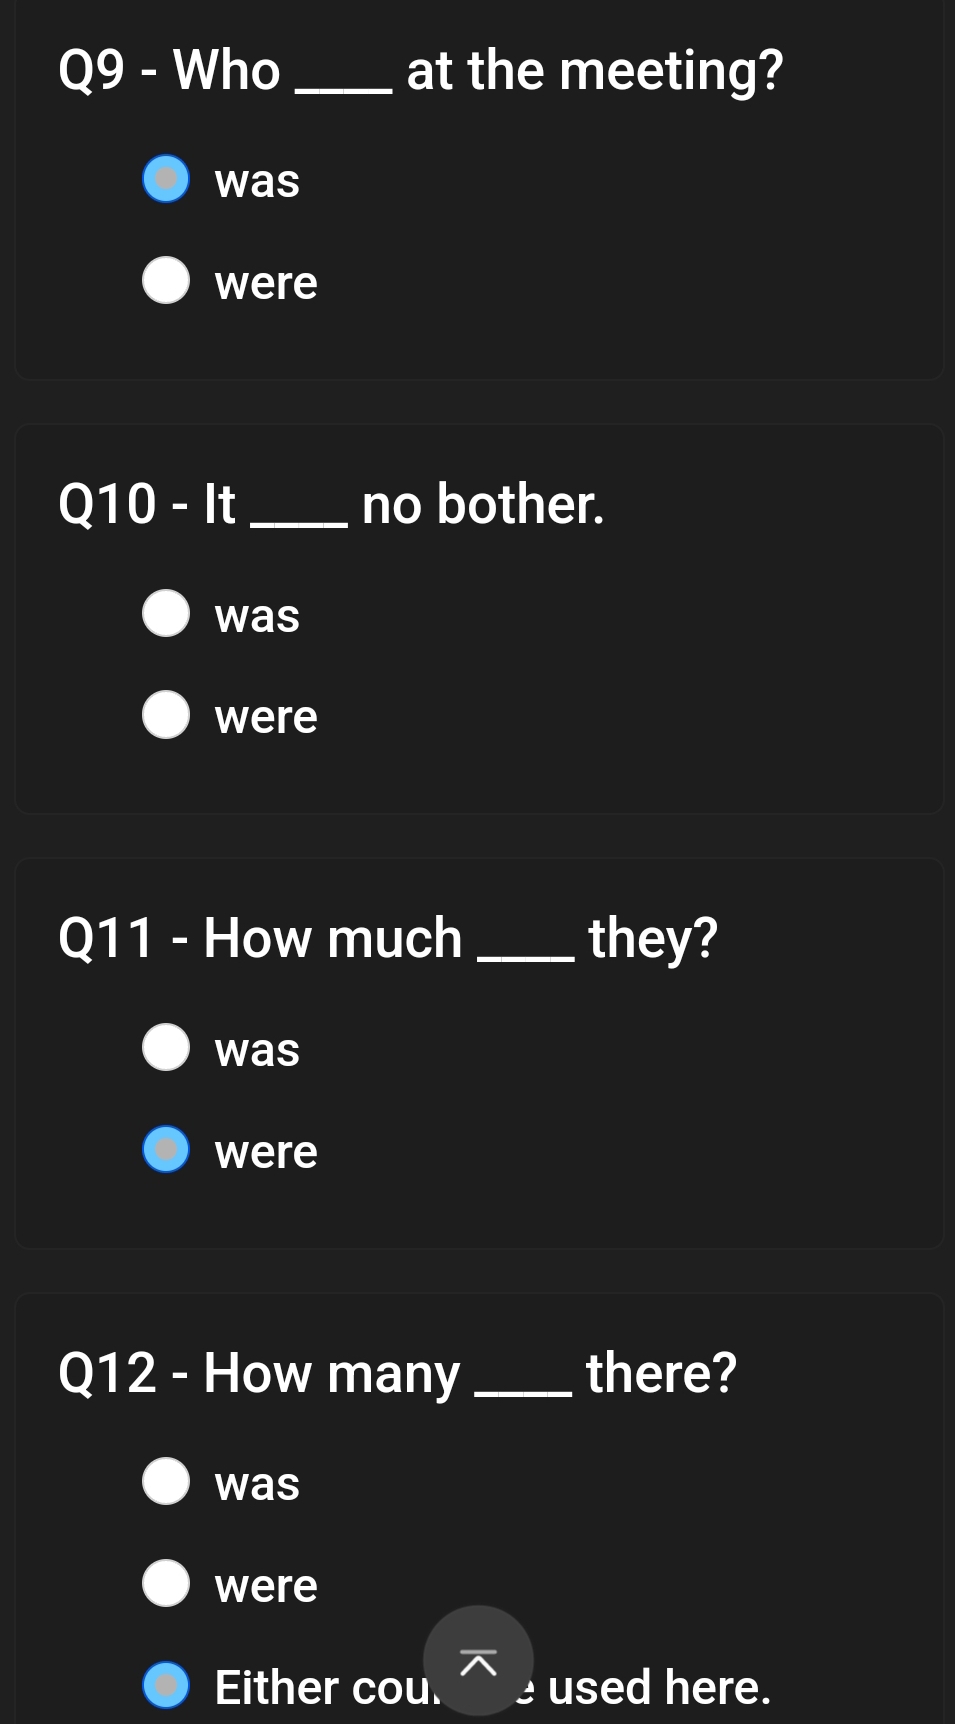955x1724 pixels.
Task: Select 'were' for Q12 How many
Action: [166, 1583]
